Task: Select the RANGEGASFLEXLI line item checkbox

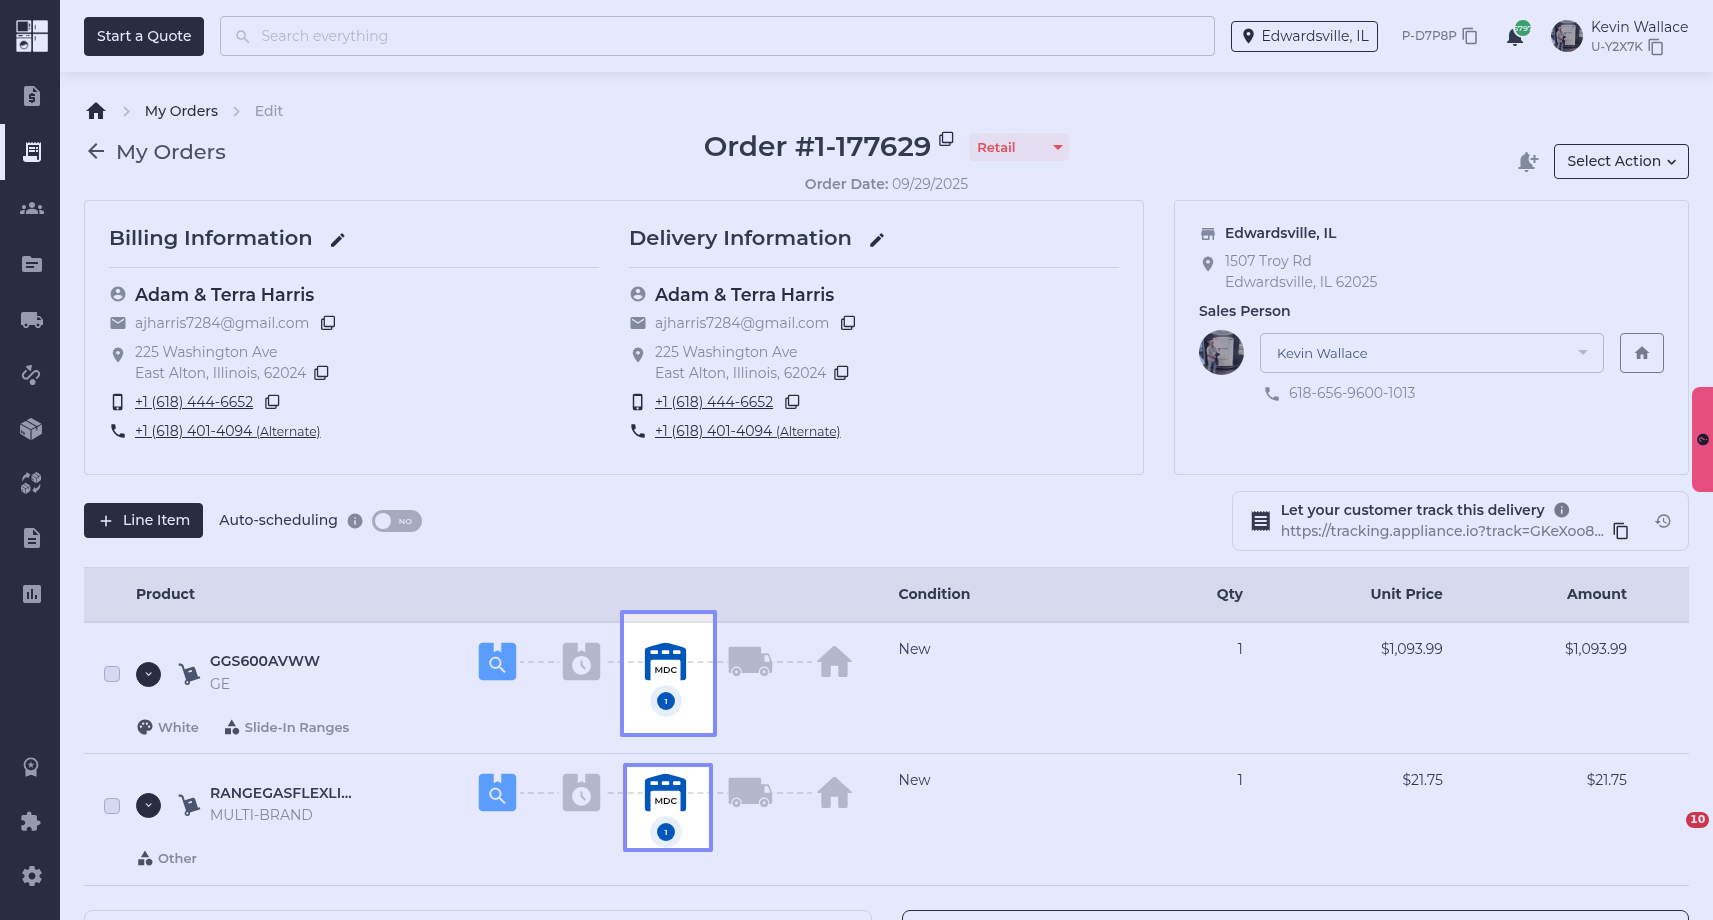Action: [x=112, y=806]
